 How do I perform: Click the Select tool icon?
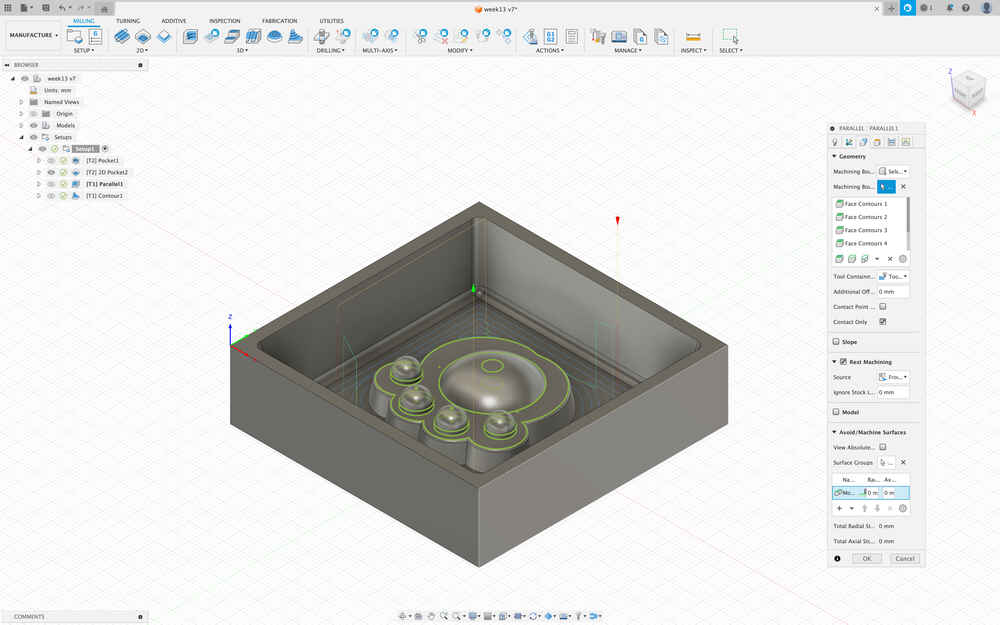pos(730,36)
